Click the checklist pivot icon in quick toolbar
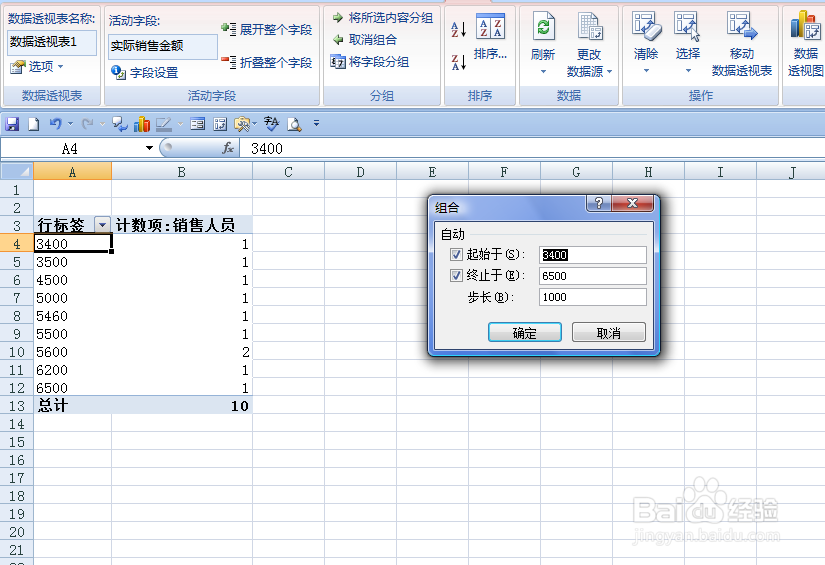This screenshot has width=825, height=565. (220, 124)
